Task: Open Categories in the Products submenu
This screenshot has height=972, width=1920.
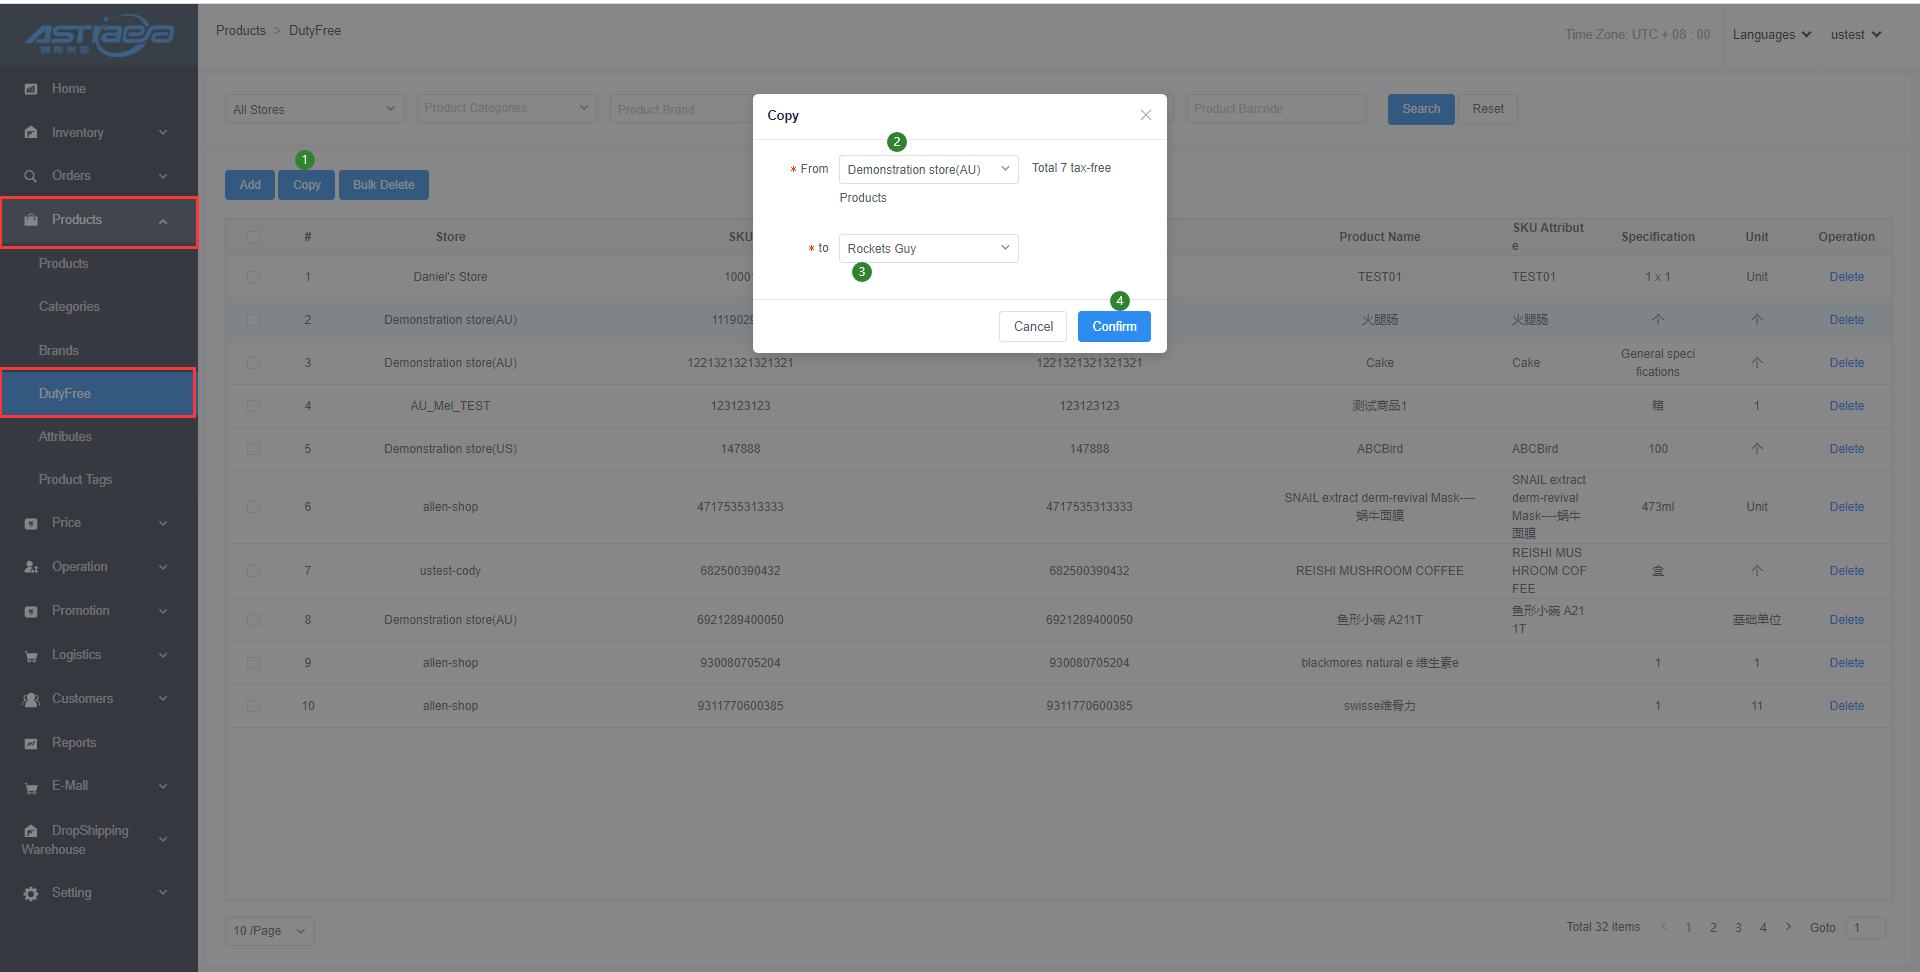Action: (69, 307)
